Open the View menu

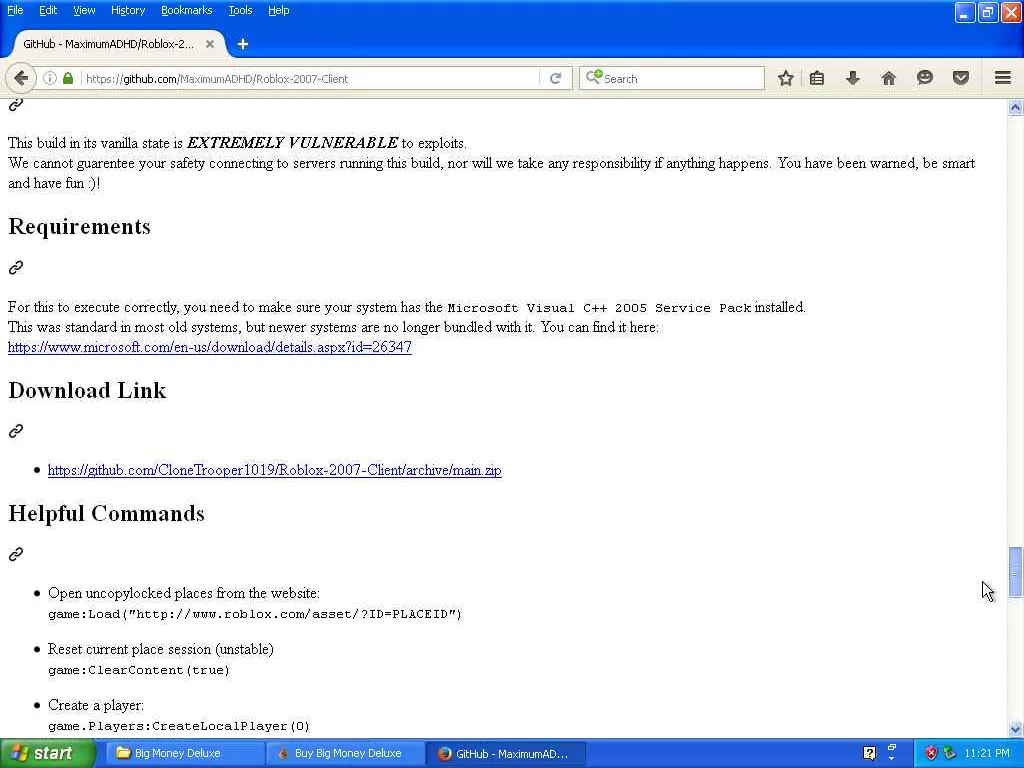tap(84, 10)
